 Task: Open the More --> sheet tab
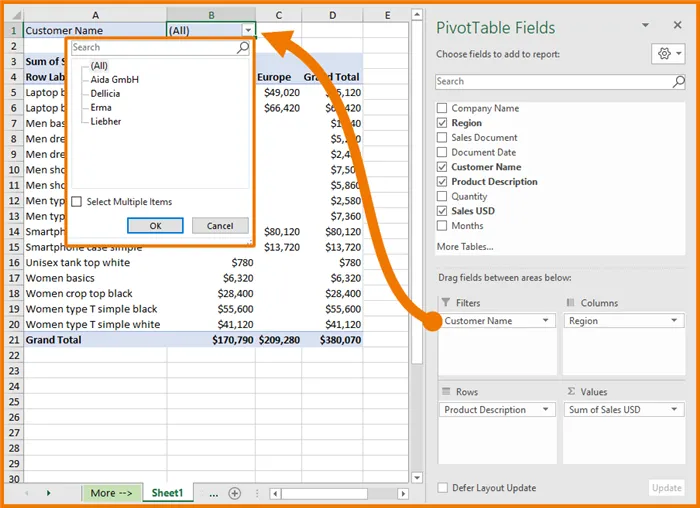coord(110,493)
